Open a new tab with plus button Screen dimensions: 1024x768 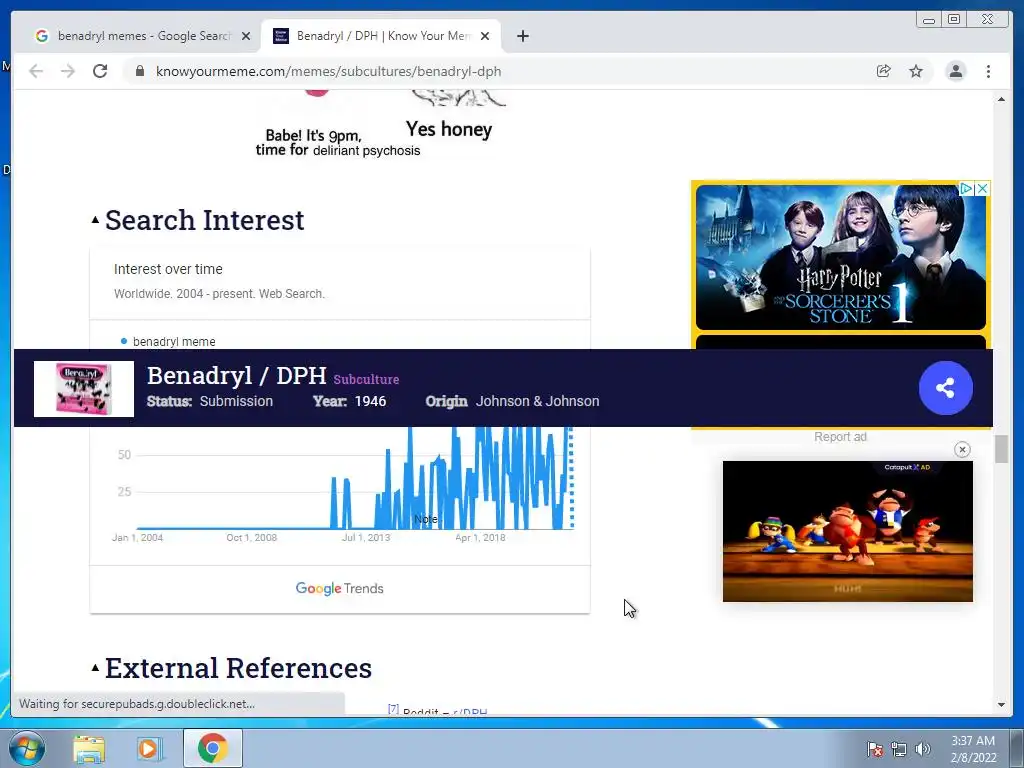click(522, 36)
